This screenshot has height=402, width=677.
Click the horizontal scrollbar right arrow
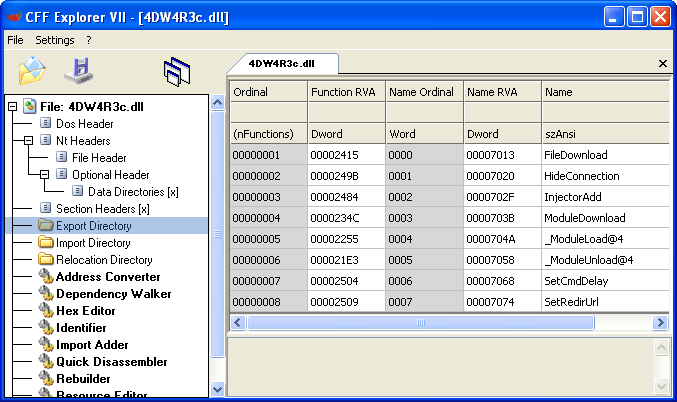660,323
